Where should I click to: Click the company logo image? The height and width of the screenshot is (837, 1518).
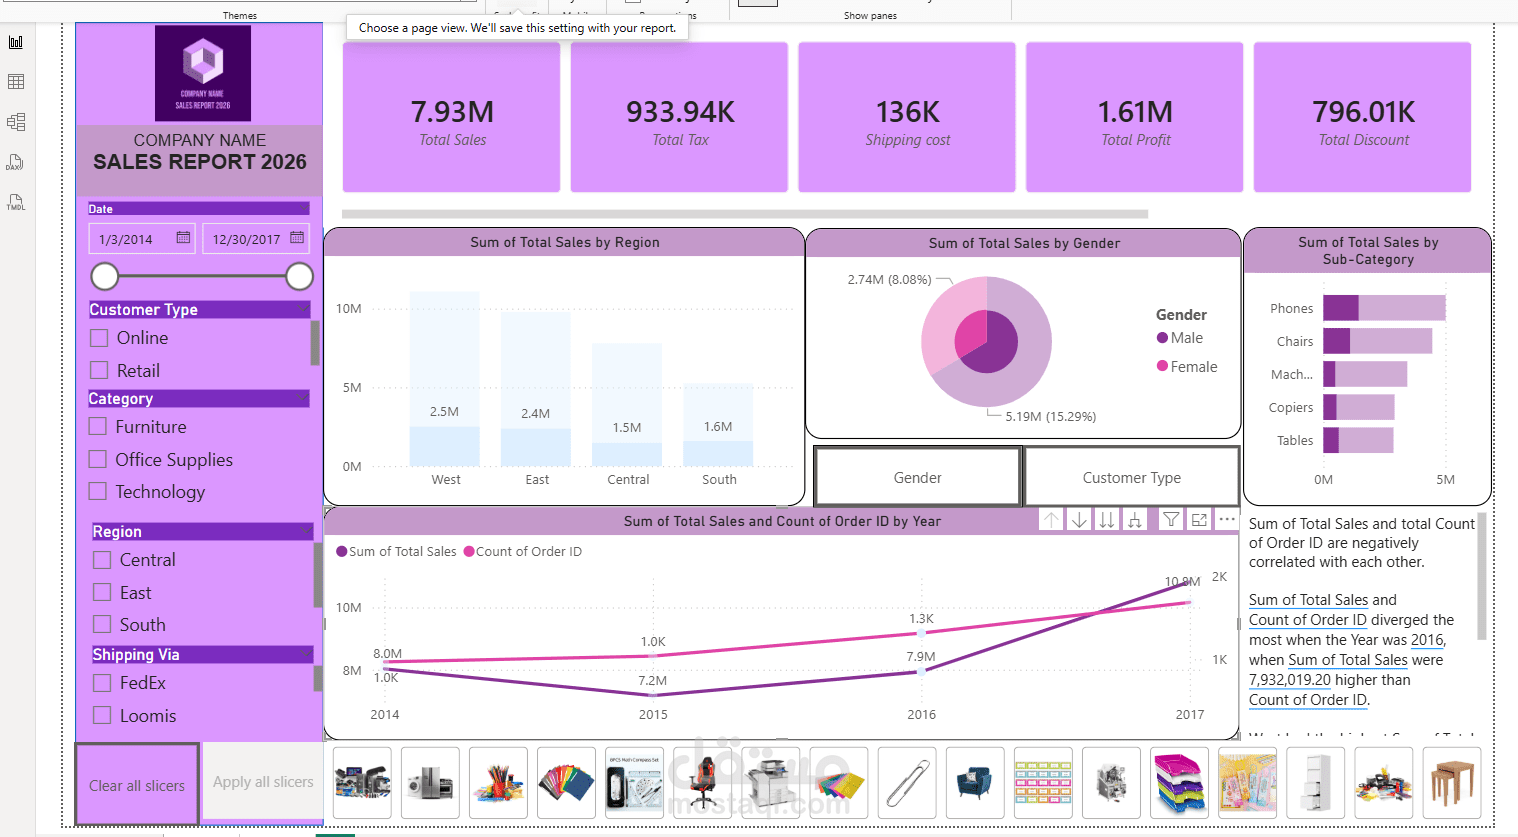click(x=203, y=73)
